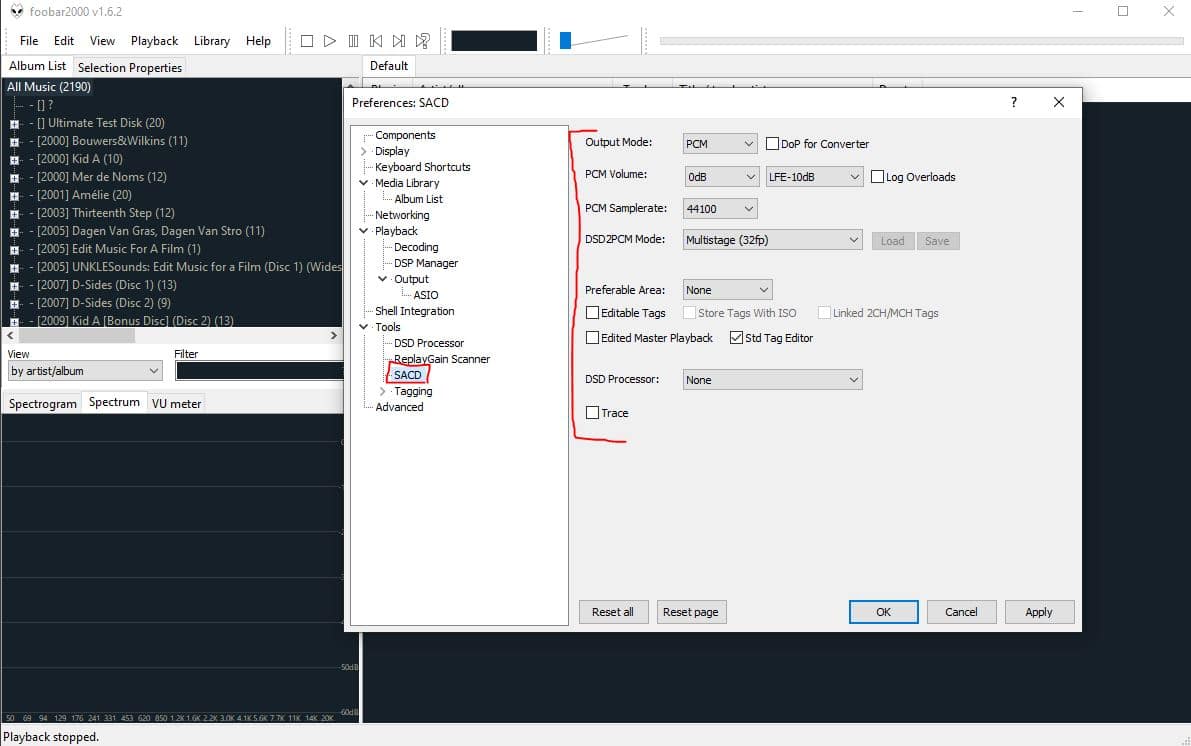This screenshot has width=1191, height=746.
Task: Click the Apply button
Action: pyautogui.click(x=1038, y=612)
